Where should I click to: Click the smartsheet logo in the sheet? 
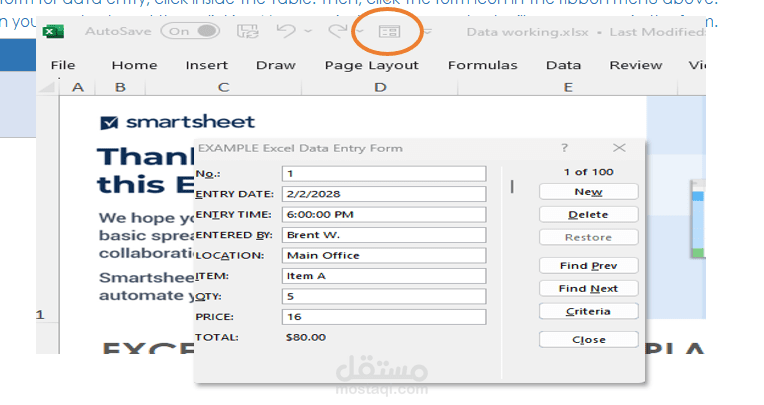pyautogui.click(x=177, y=122)
